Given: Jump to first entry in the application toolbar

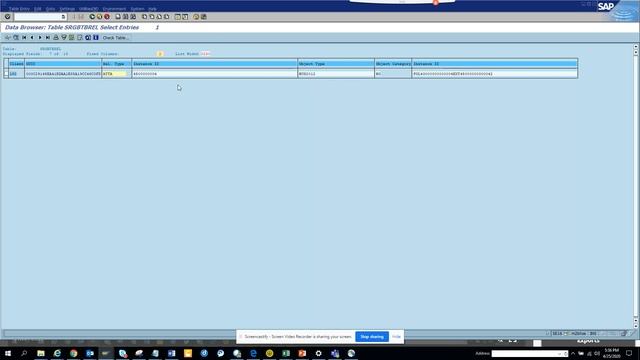Looking at the screenshot, I should 24,38.
